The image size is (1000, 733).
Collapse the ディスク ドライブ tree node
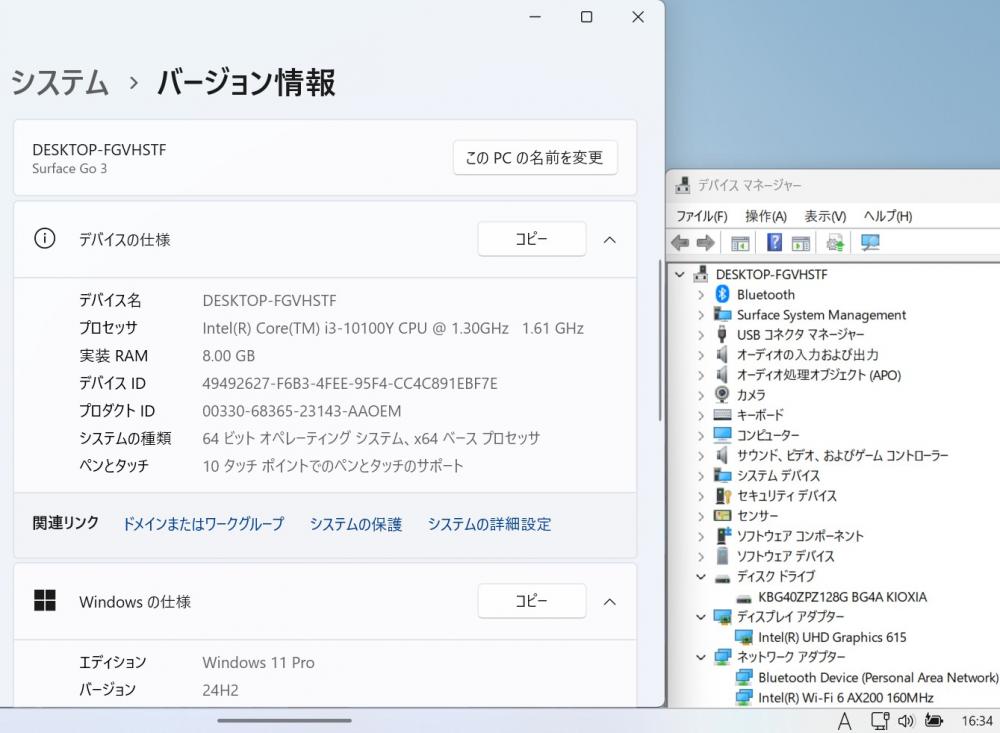[x=701, y=577]
